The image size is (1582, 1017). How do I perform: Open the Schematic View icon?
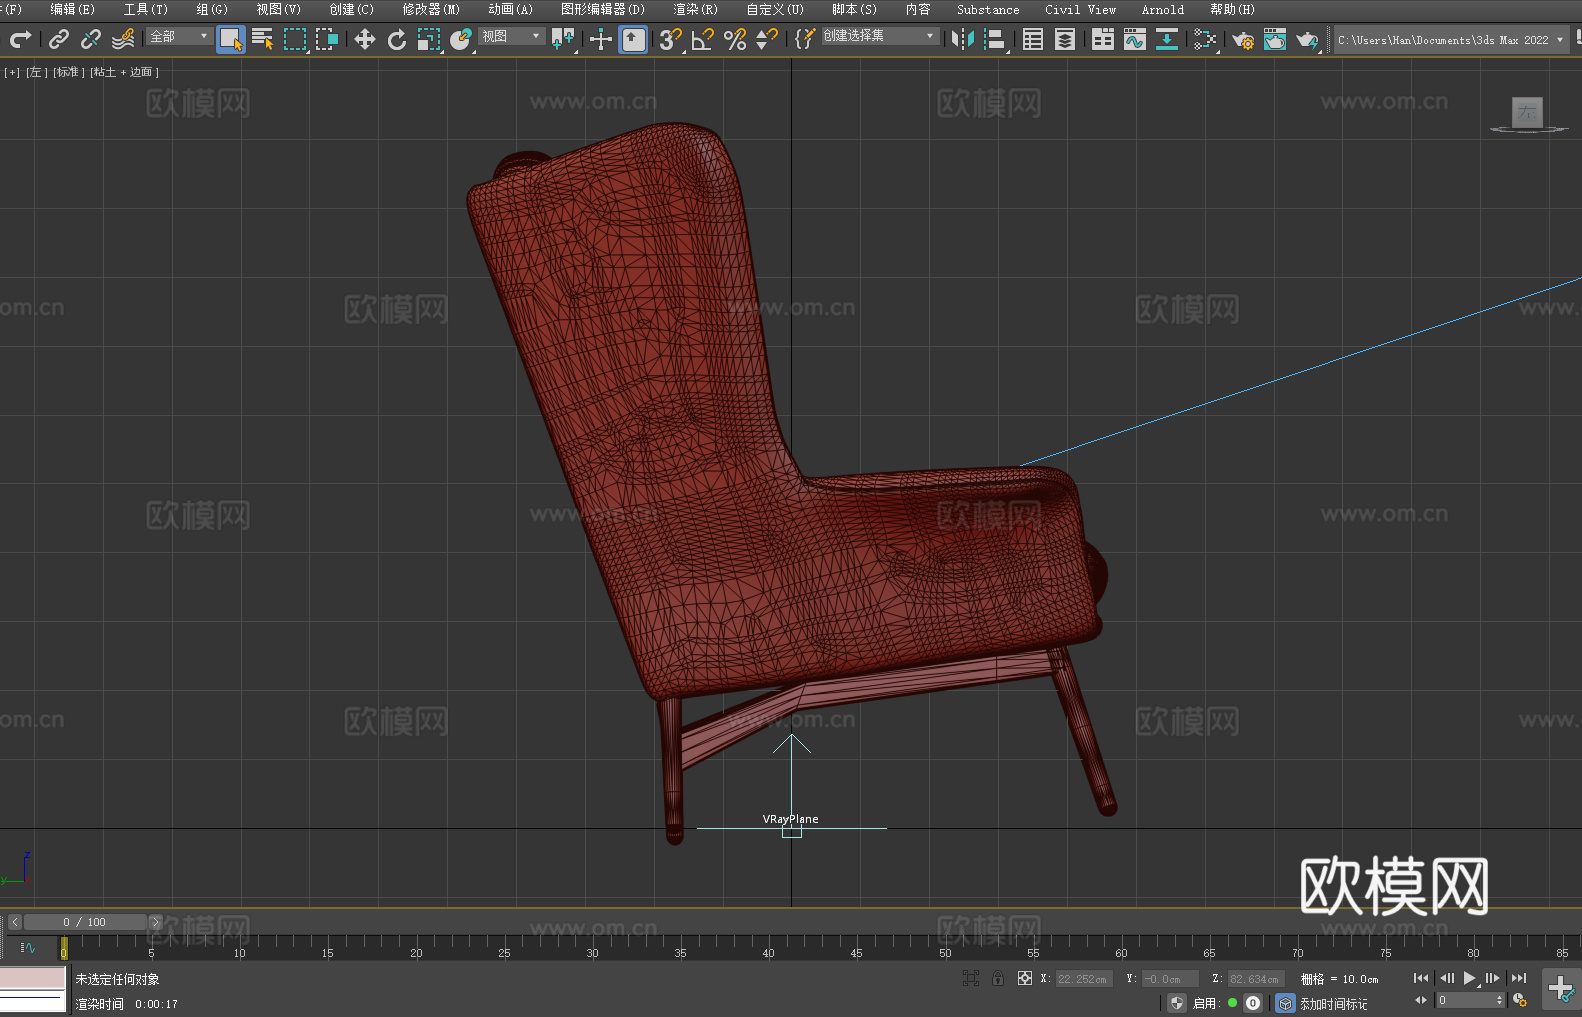[x=1167, y=39]
